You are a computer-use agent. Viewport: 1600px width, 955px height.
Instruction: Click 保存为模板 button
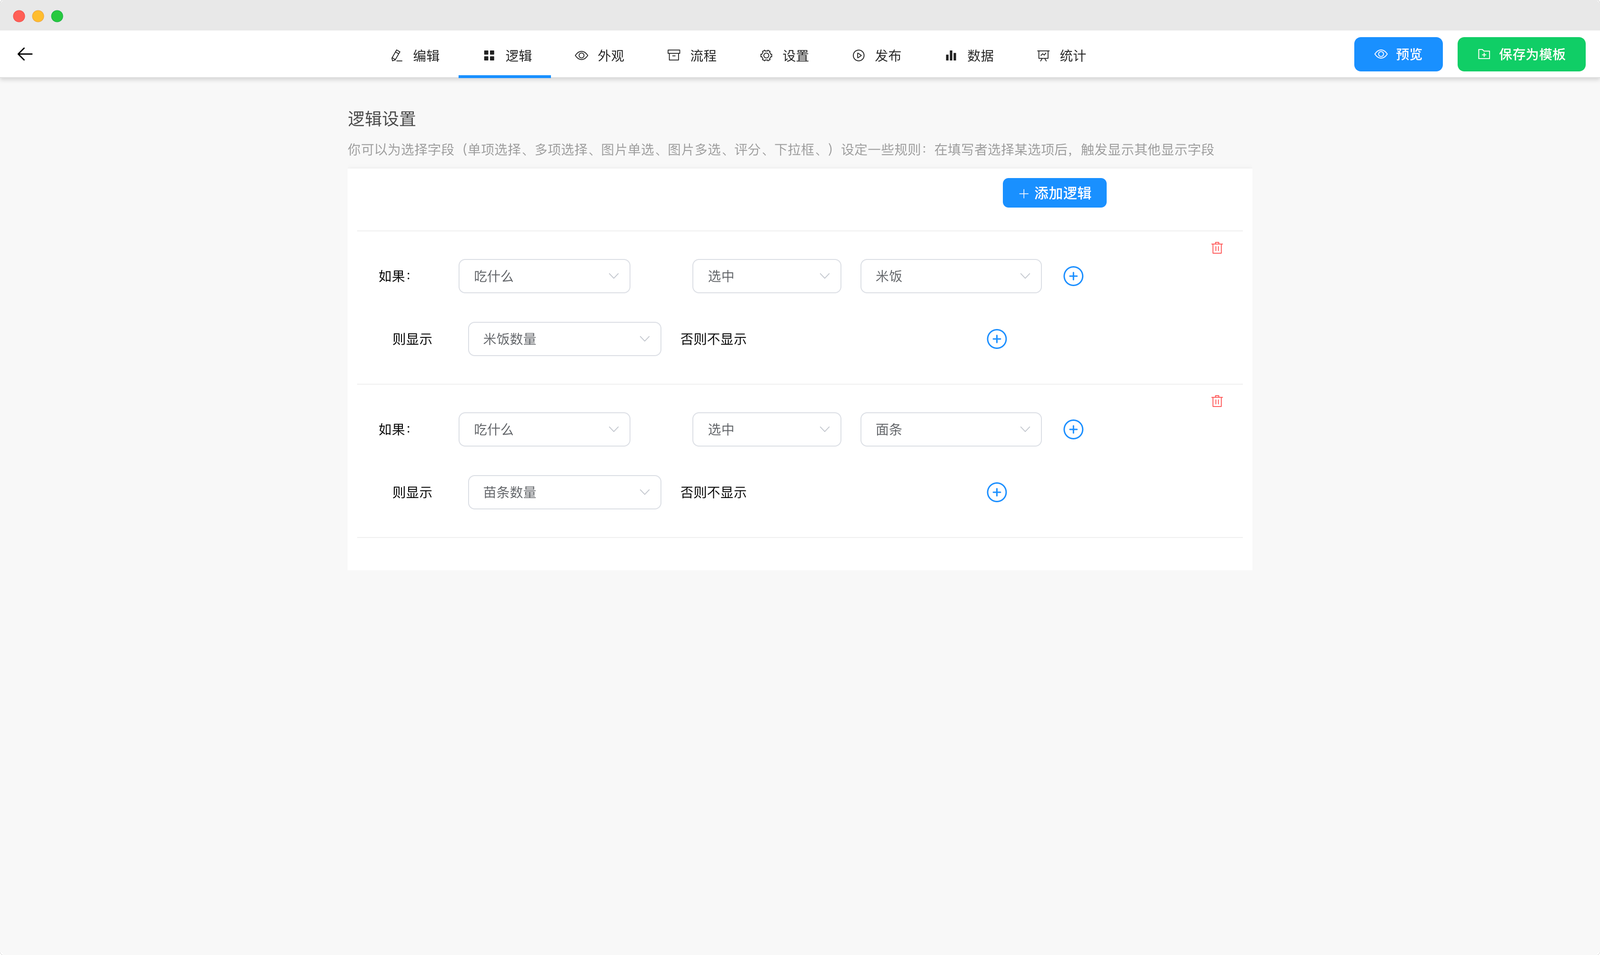pos(1521,54)
